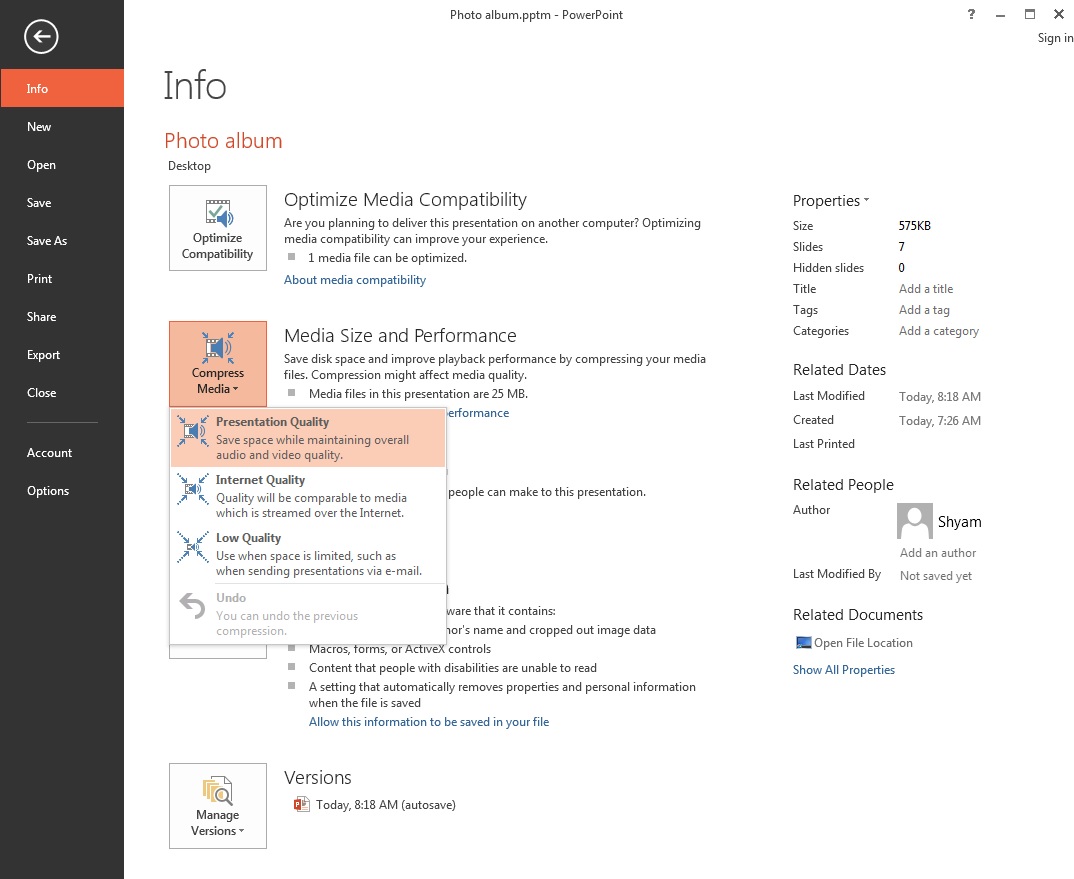
Task: Click the Photo album presentation title
Action: coord(223,140)
